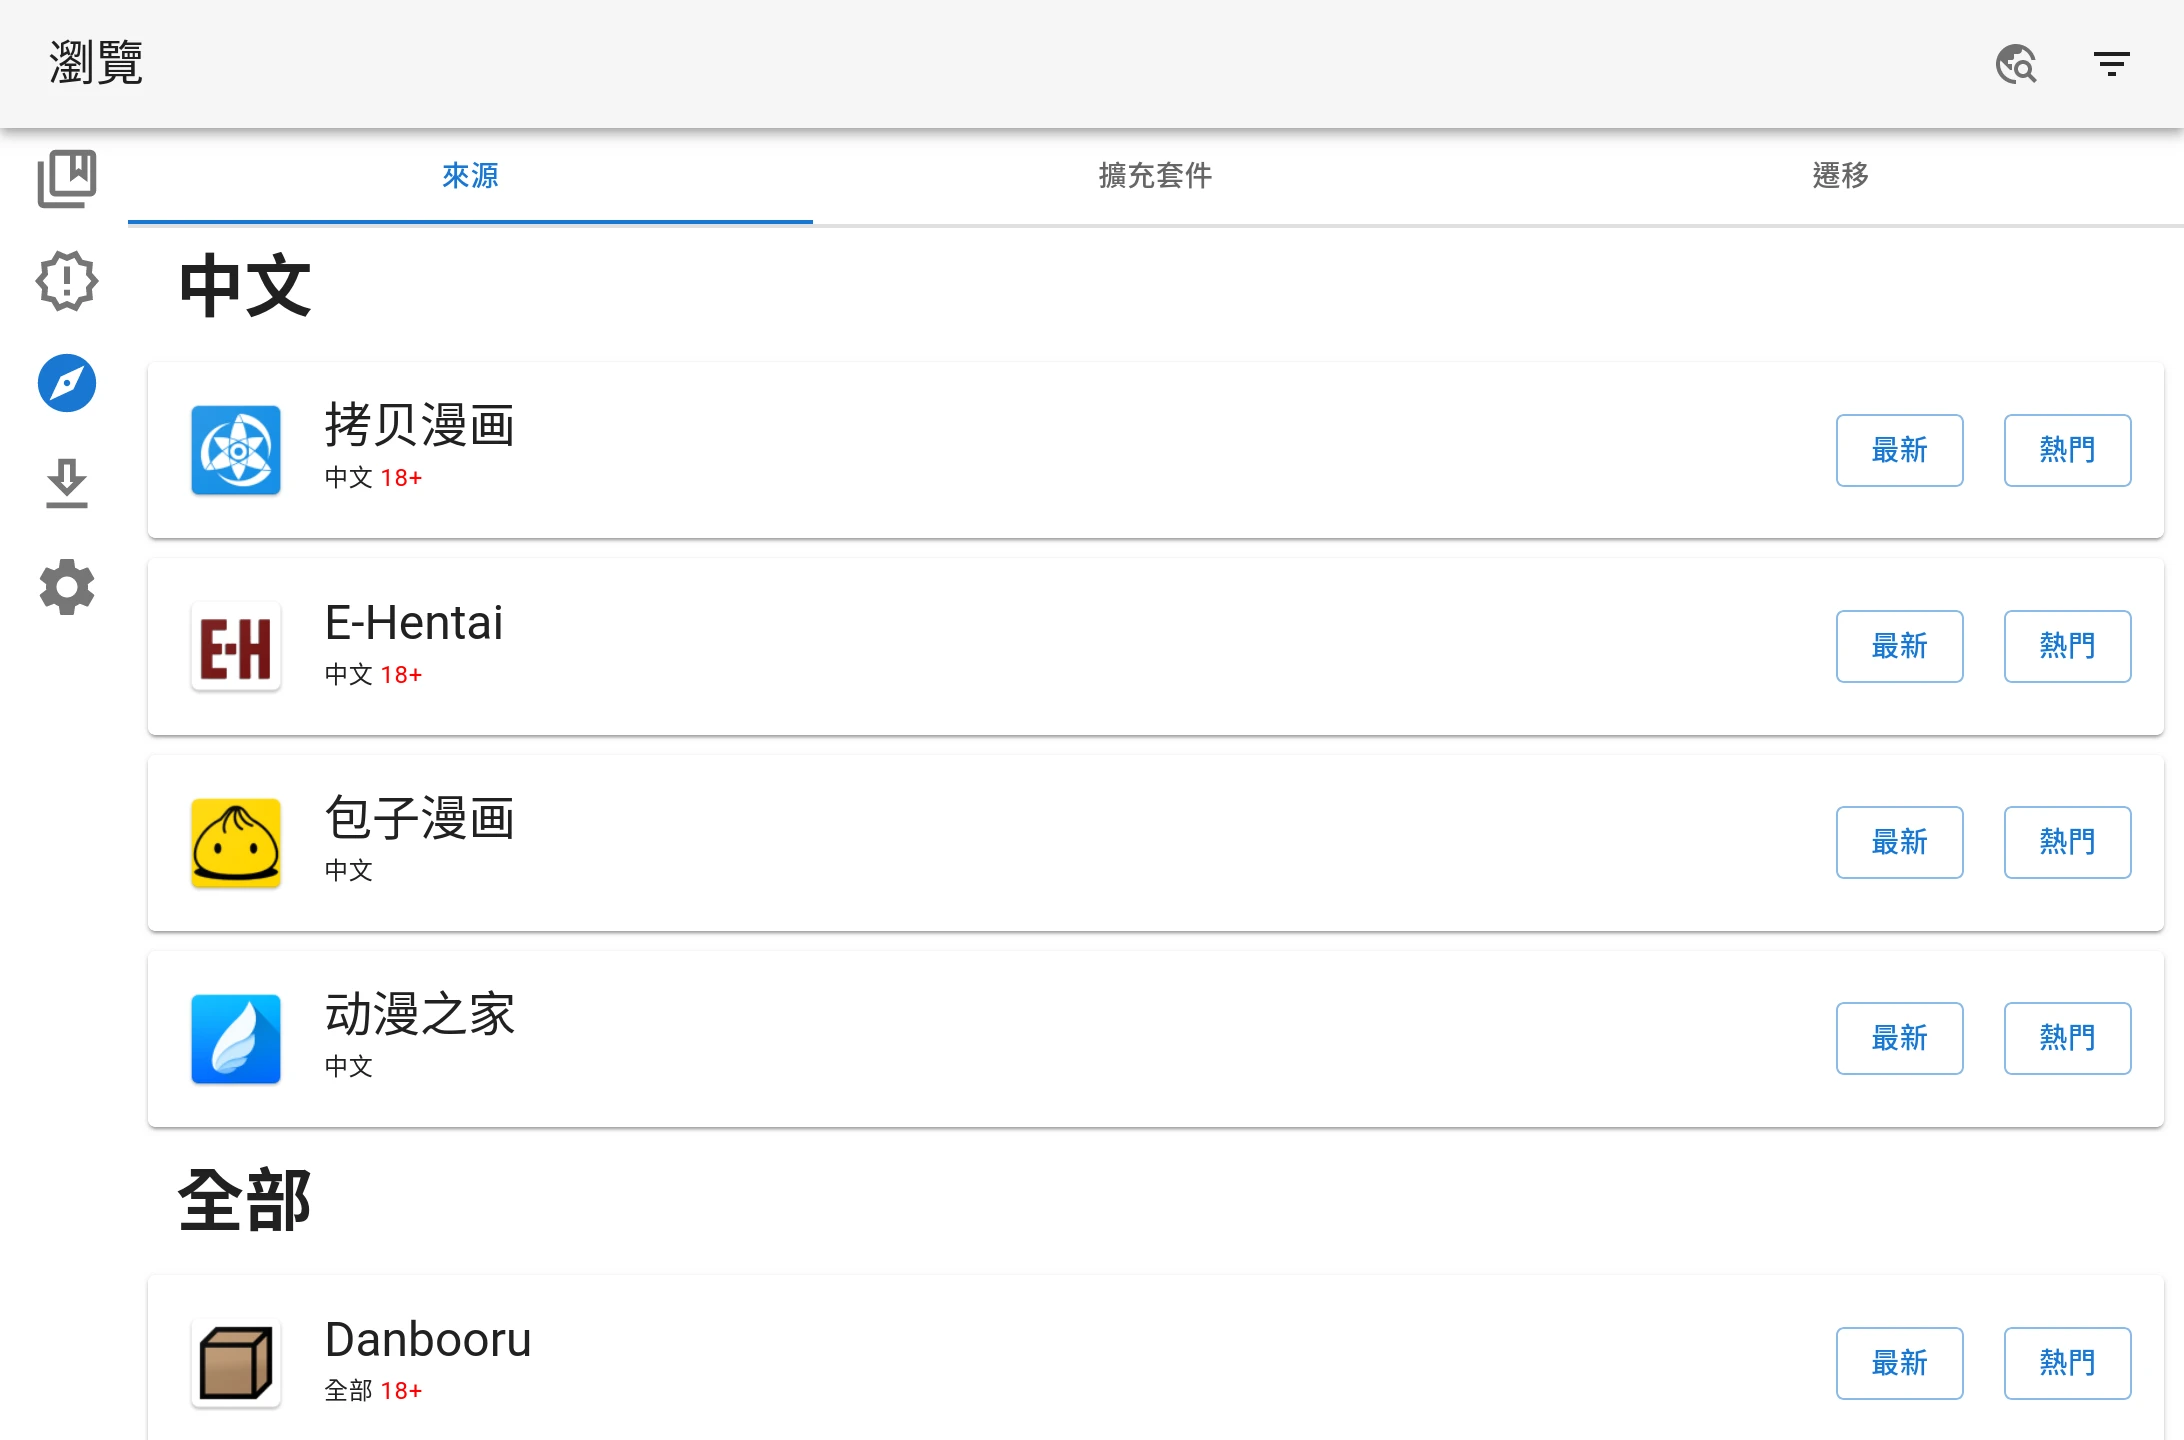2184x1440 pixels.
Task: Click the 动漫之家 feather icon
Action: (x=236, y=1039)
